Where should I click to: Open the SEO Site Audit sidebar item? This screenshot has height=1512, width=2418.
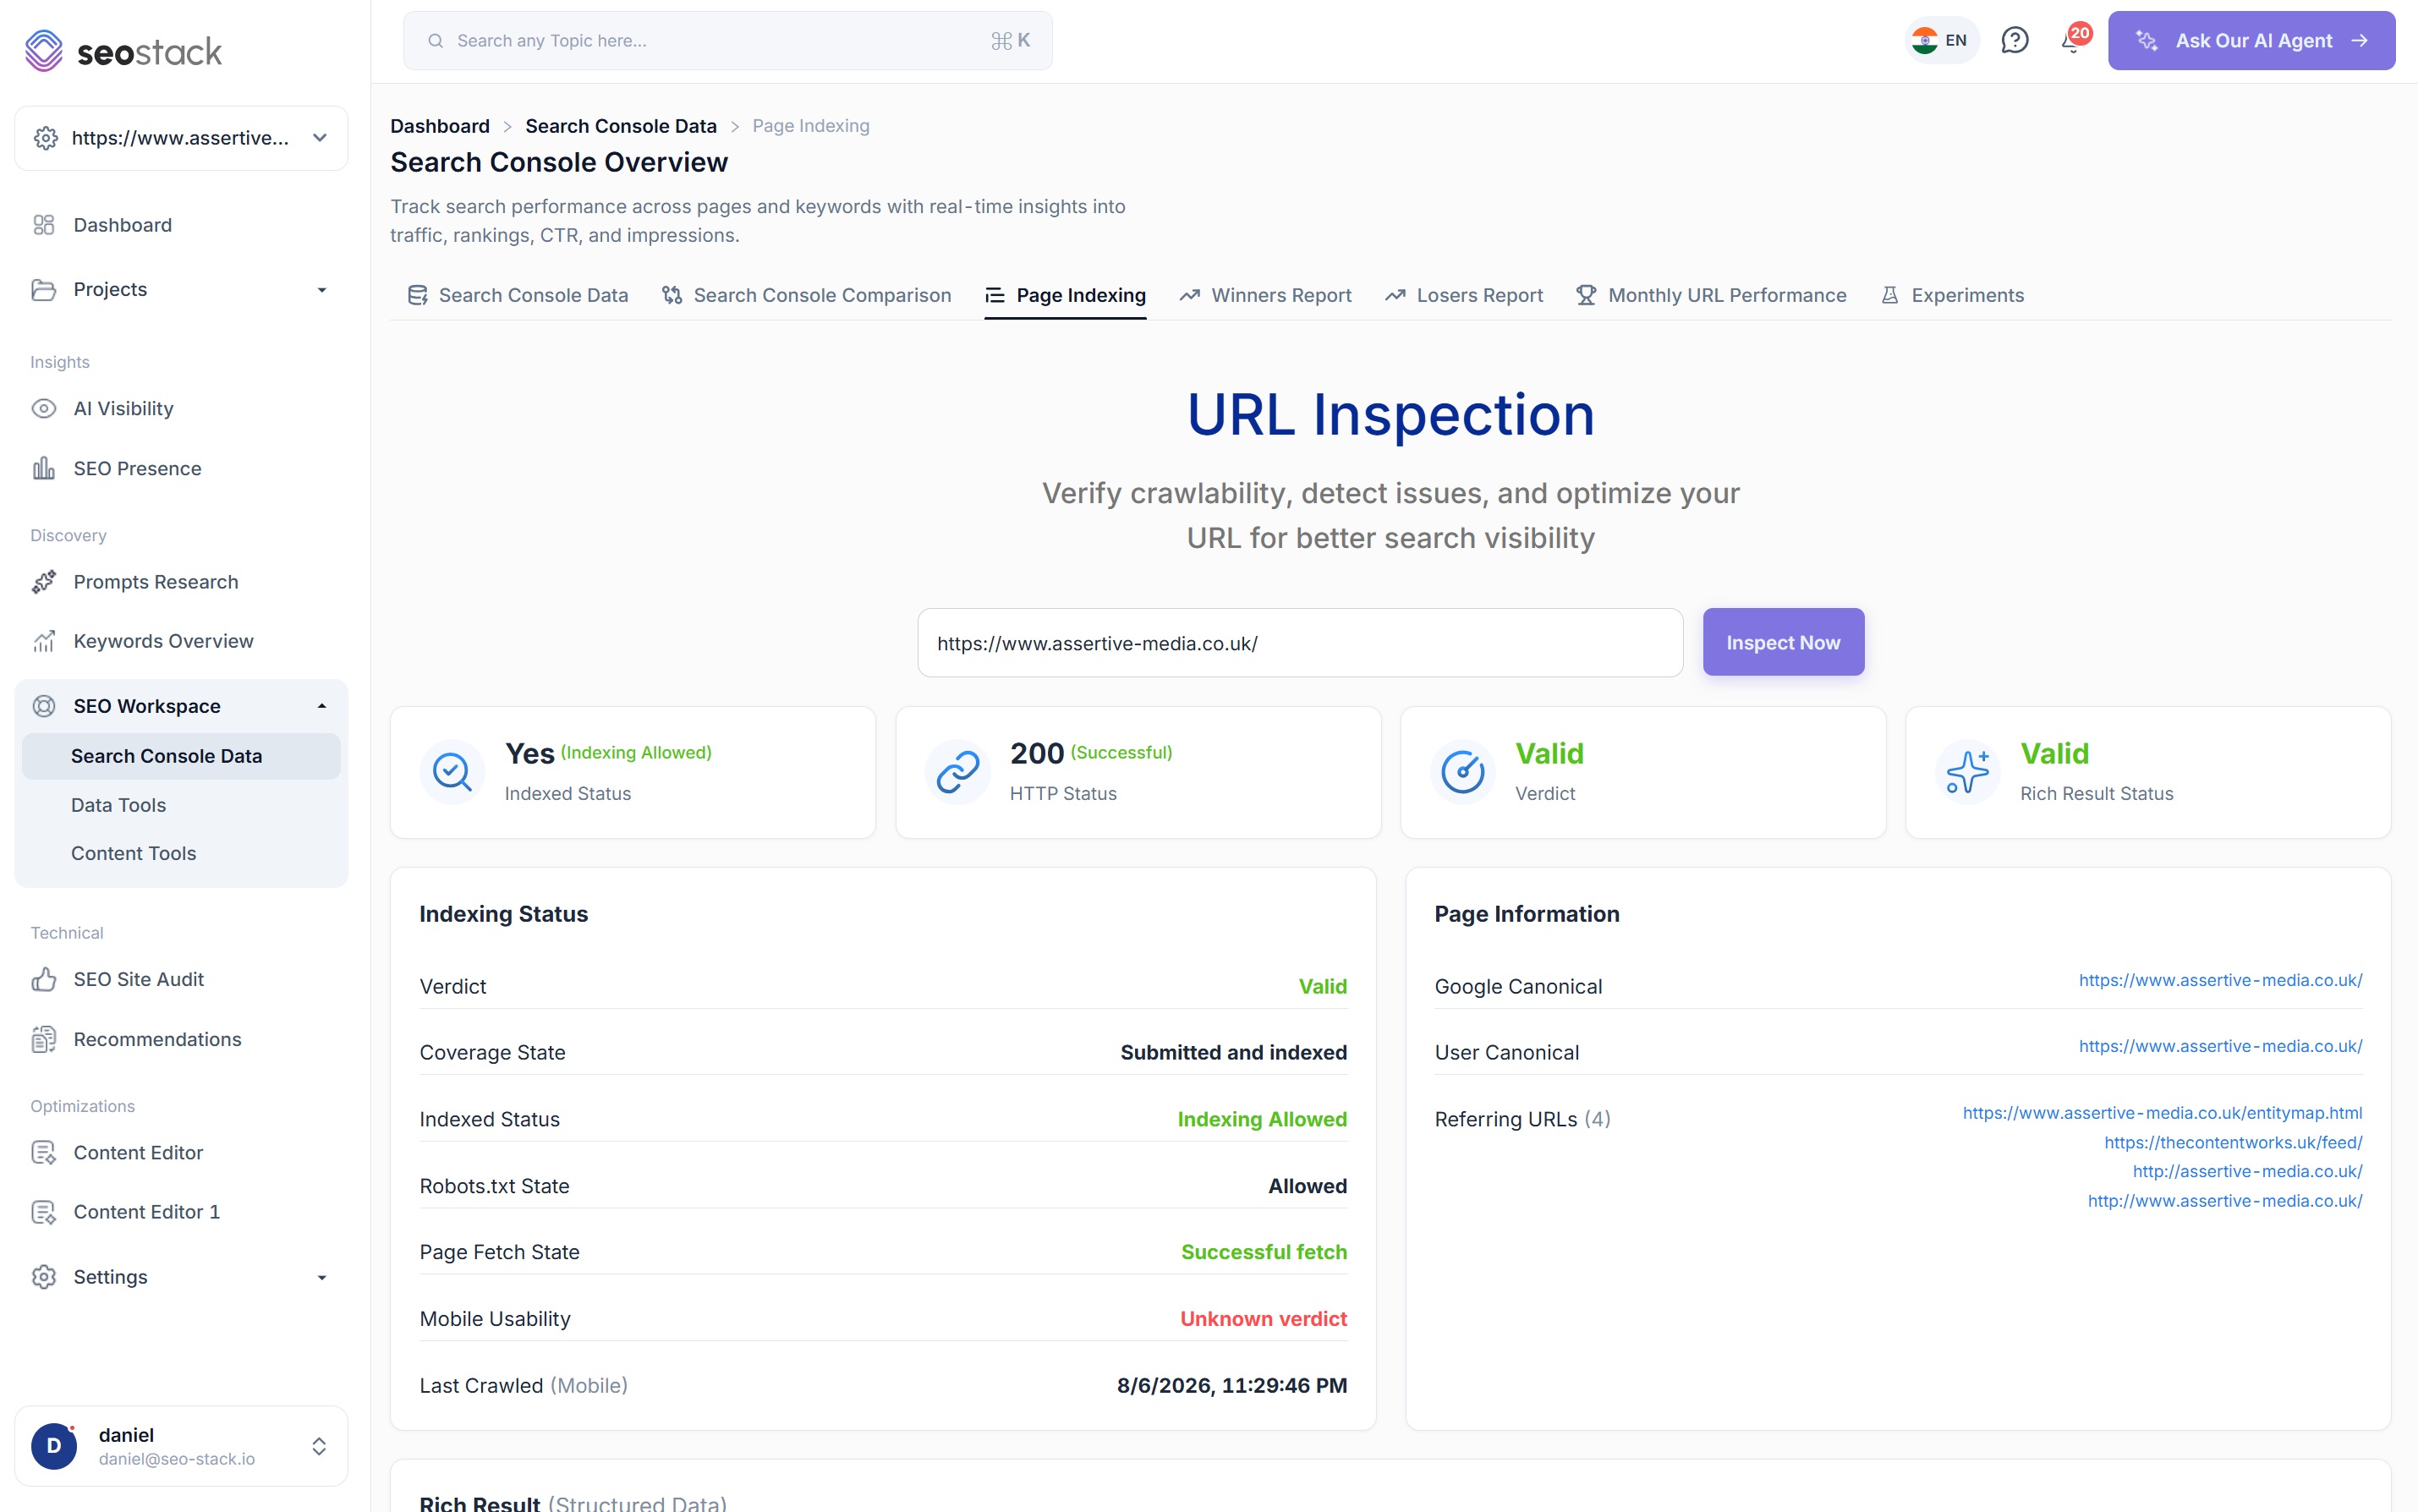[181, 979]
